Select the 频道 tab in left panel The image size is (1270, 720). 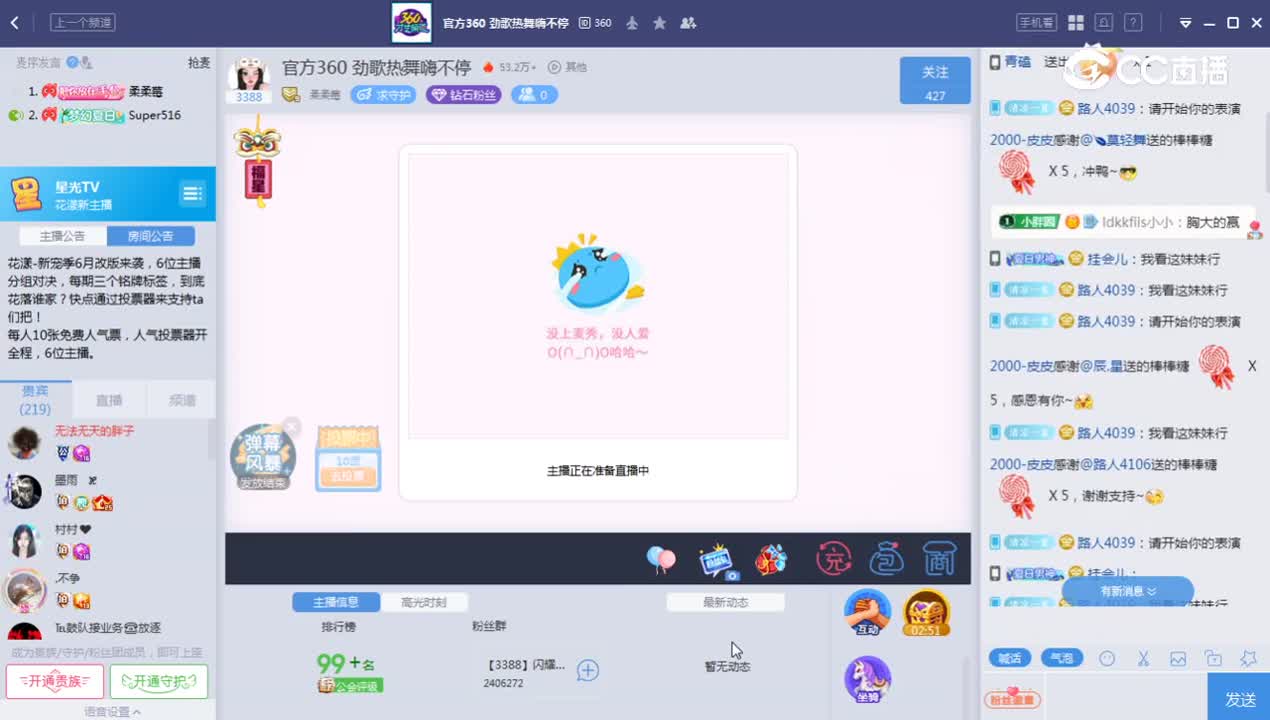[182, 400]
